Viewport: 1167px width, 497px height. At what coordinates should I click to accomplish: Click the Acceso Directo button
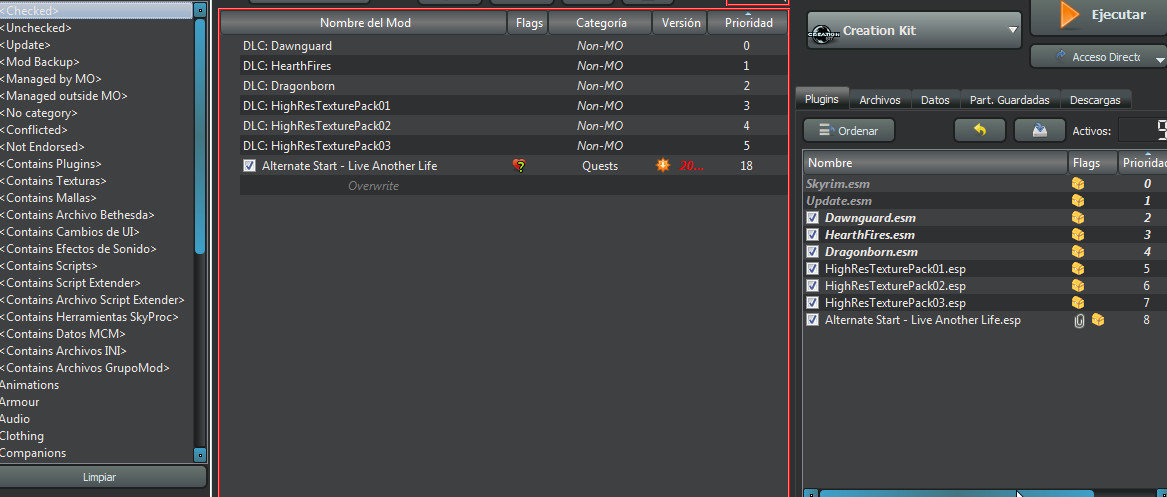(x=1099, y=57)
